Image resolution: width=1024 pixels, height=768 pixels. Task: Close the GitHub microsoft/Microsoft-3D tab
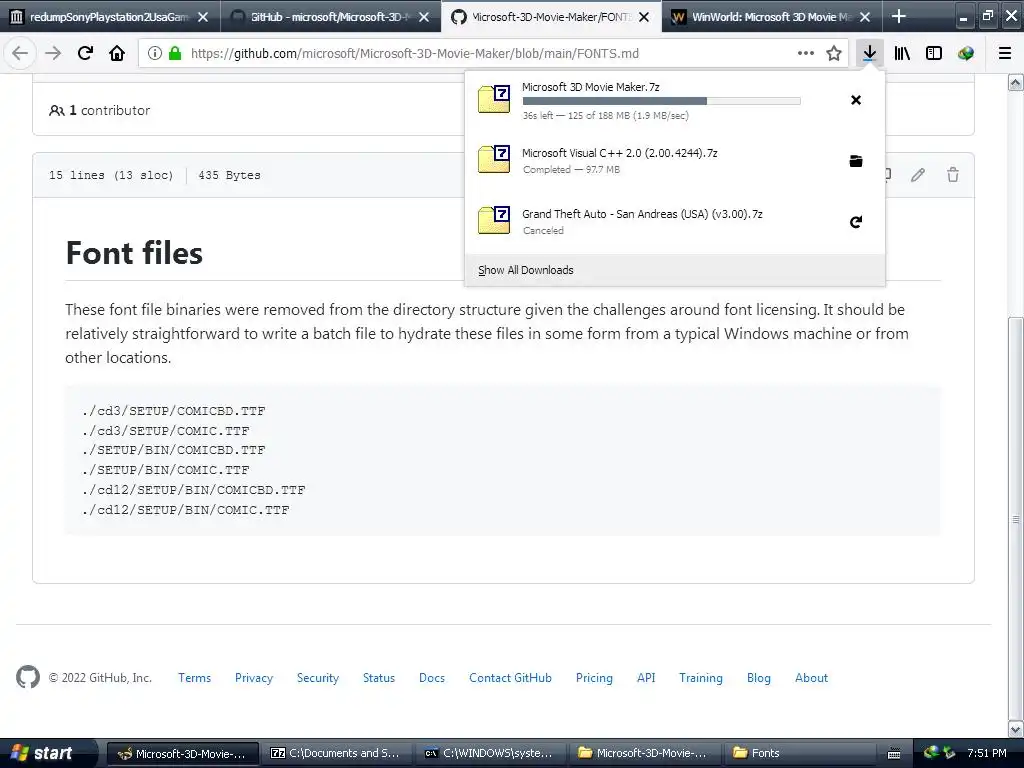[424, 17]
